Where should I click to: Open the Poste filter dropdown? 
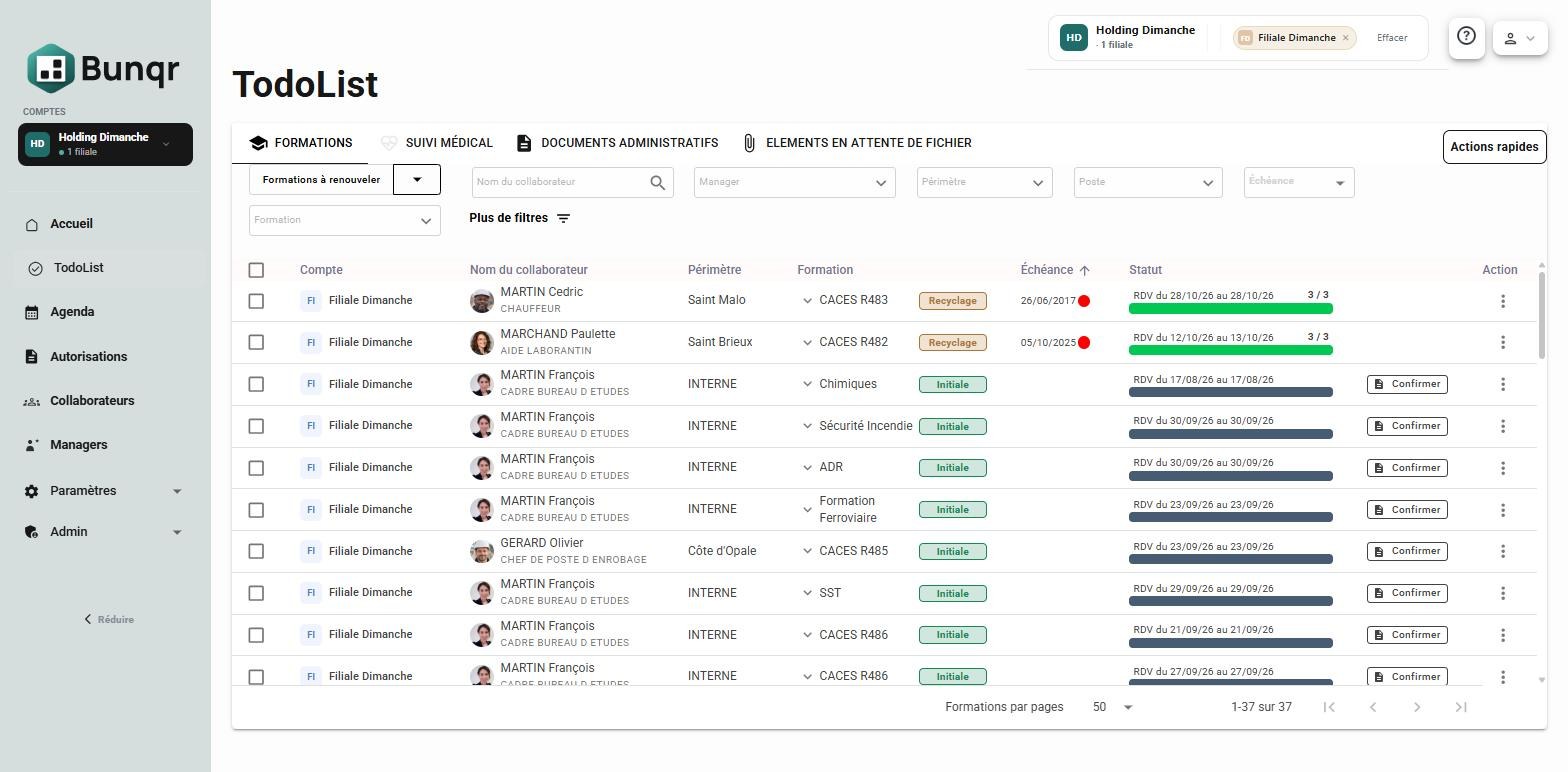1148,182
